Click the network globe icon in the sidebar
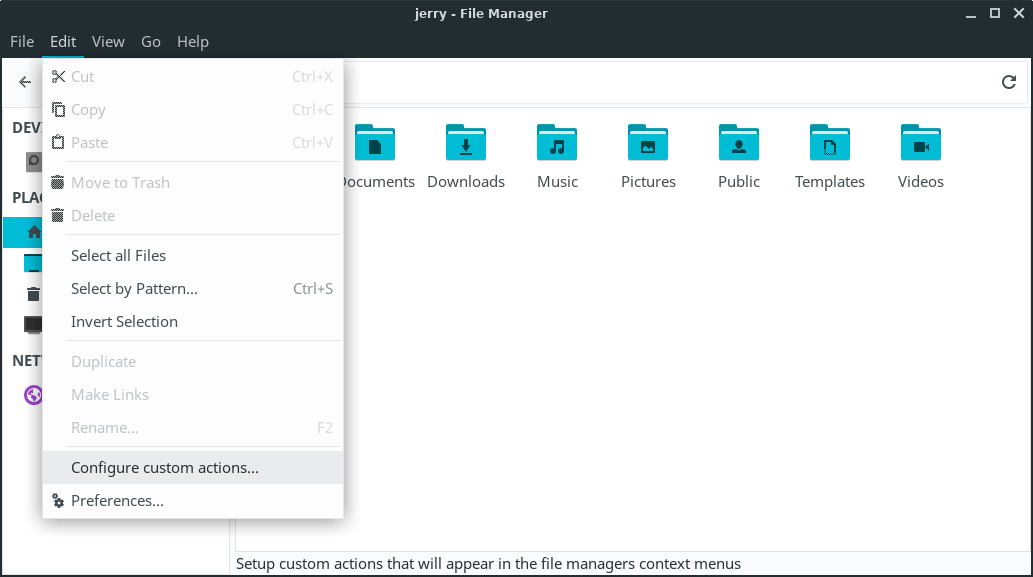The width and height of the screenshot is (1033, 577). pos(33,395)
